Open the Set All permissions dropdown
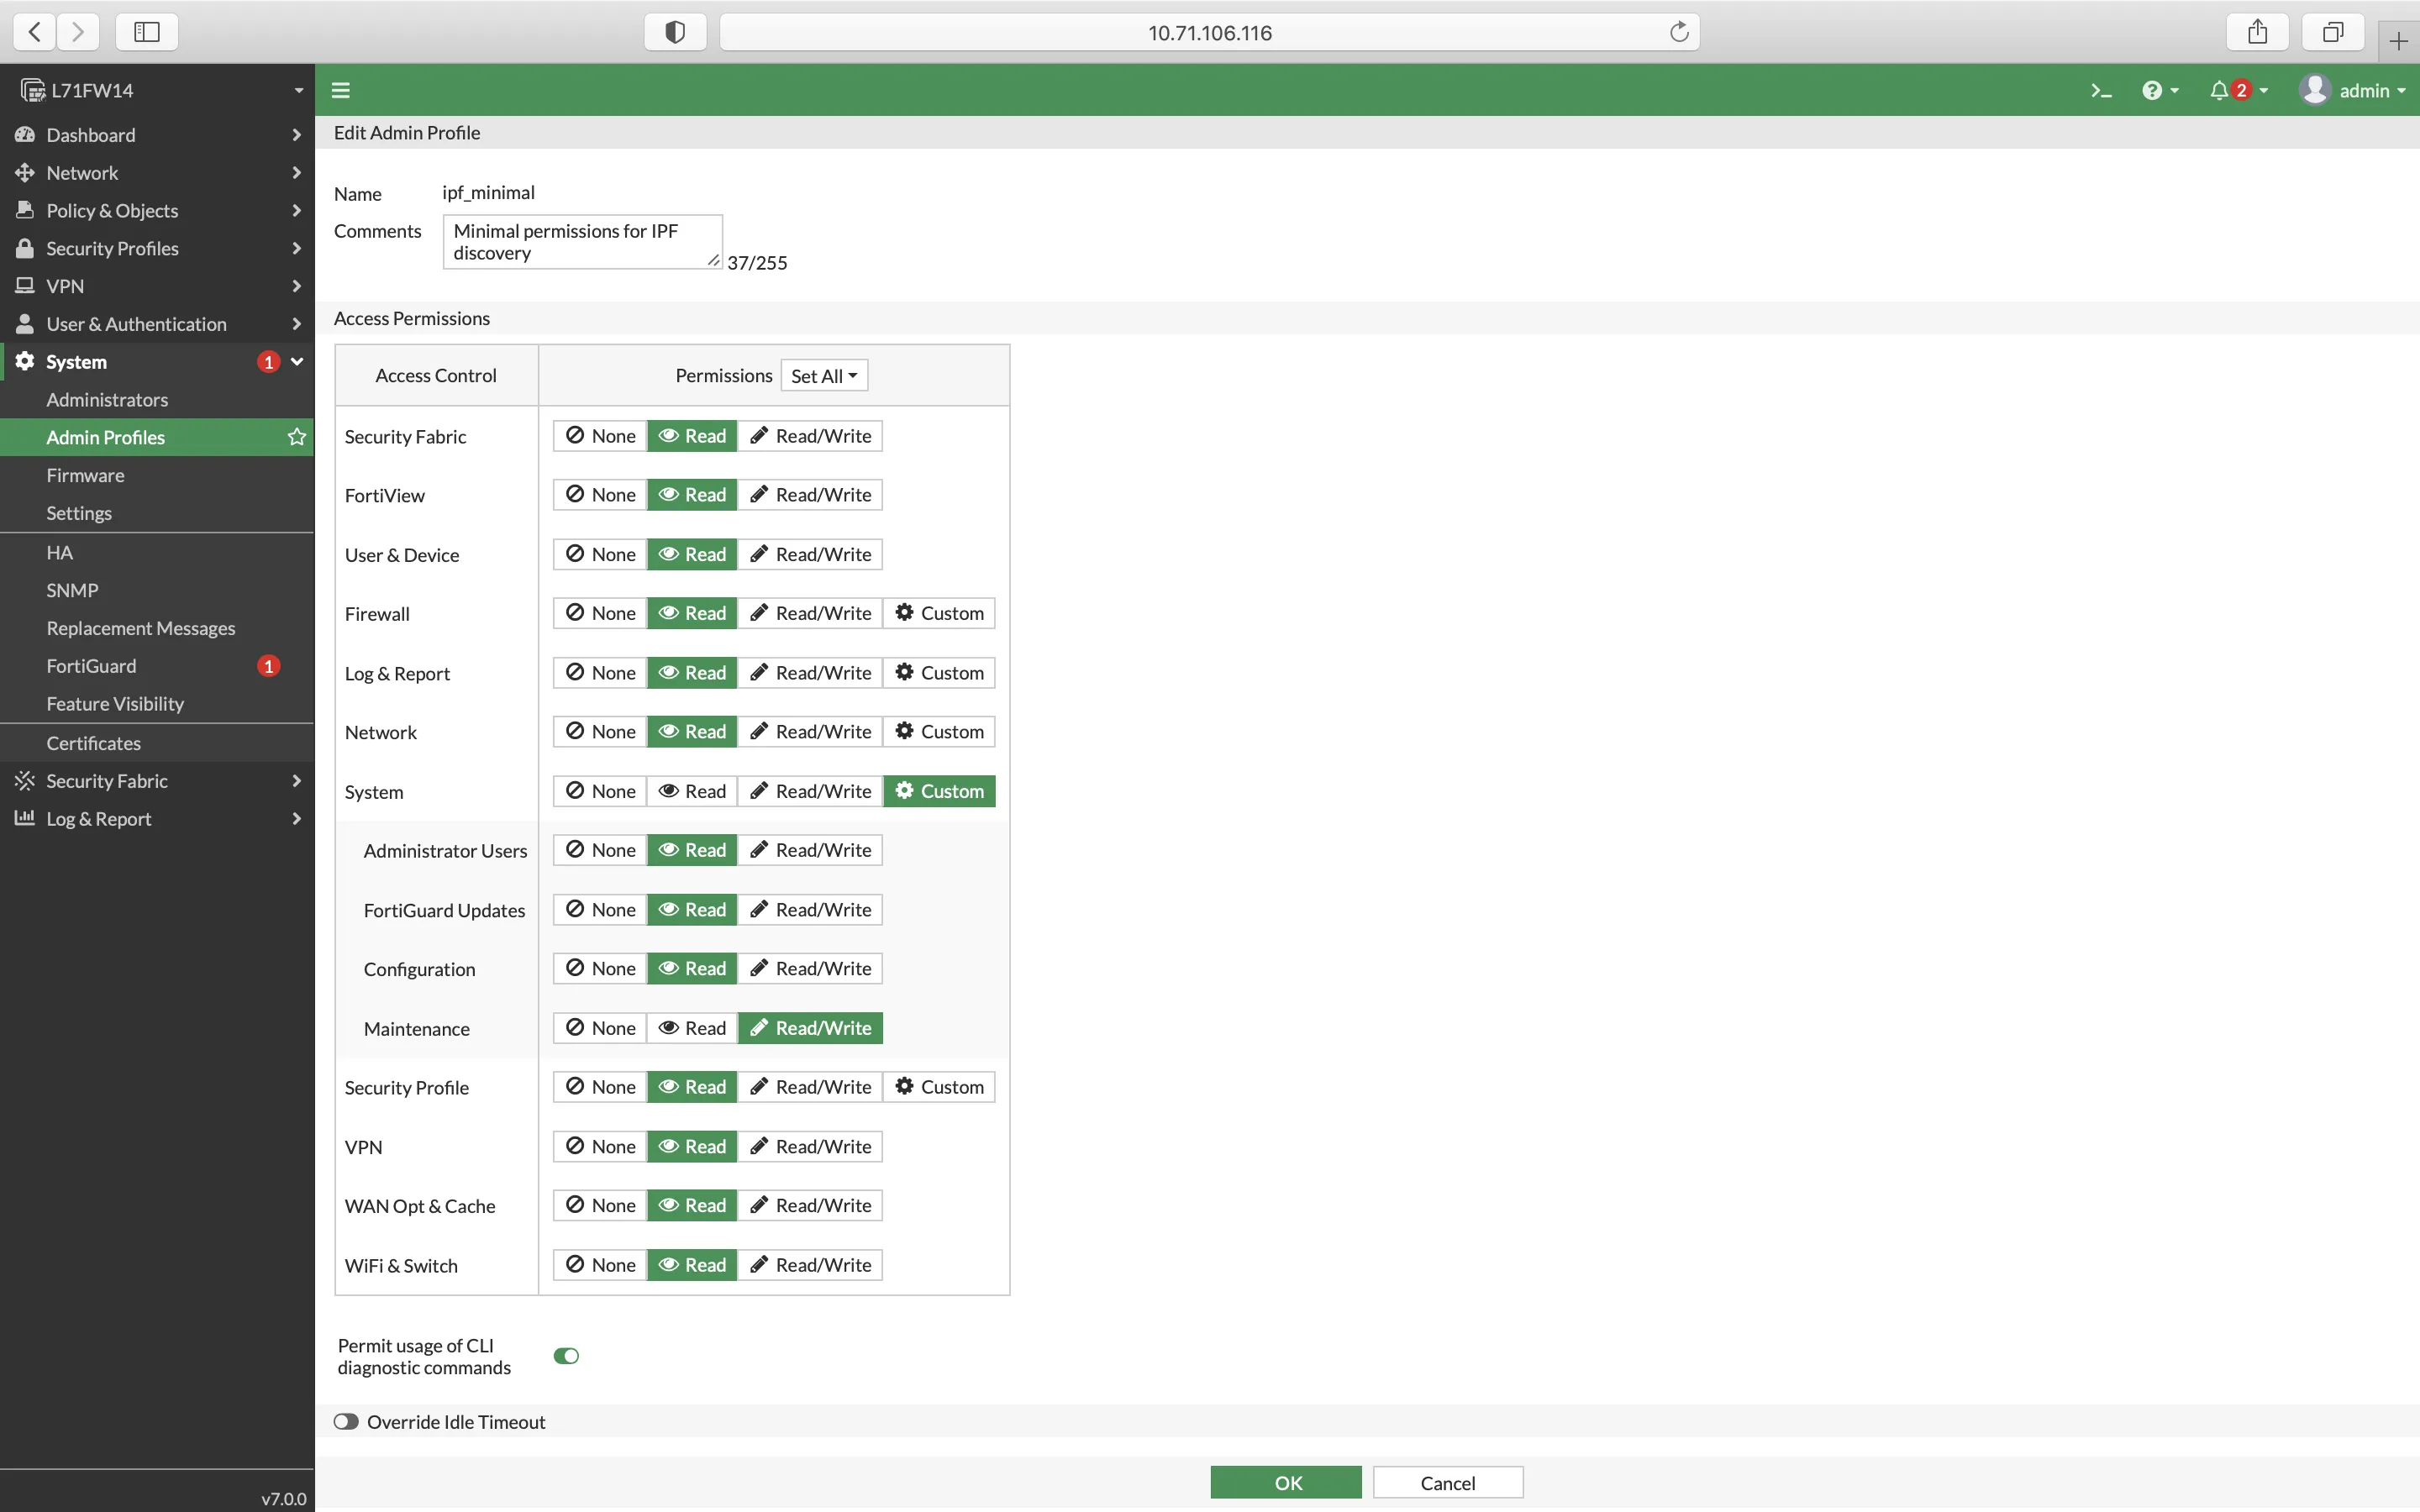Viewport: 2420px width, 1512px height. (824, 376)
